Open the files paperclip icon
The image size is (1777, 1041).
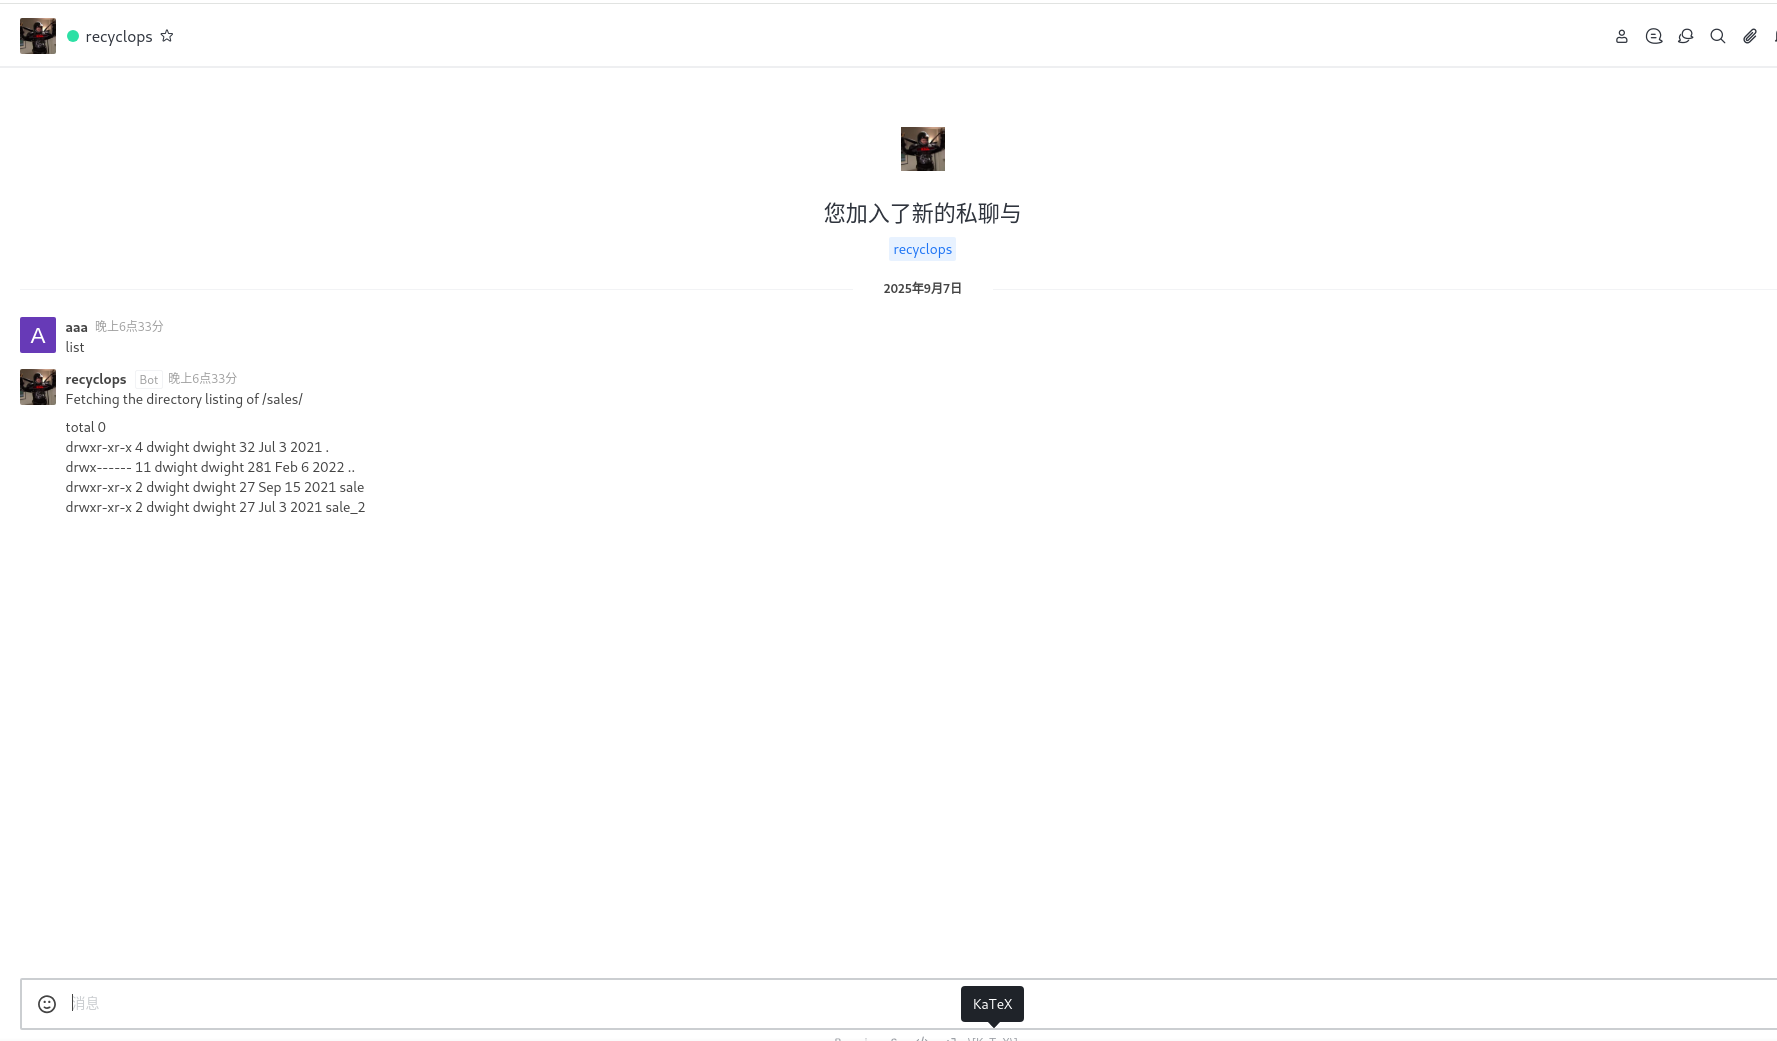point(1749,37)
